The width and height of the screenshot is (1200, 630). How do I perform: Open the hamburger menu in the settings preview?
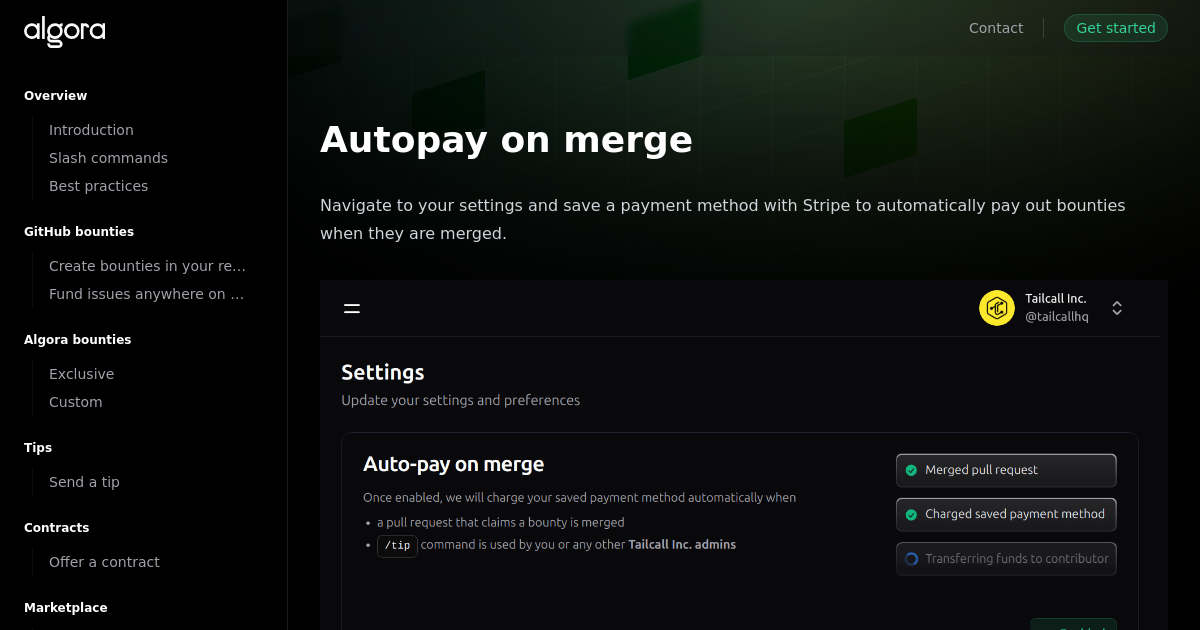[352, 308]
